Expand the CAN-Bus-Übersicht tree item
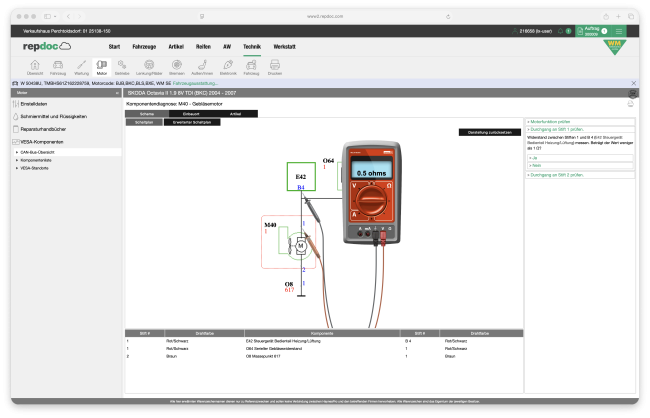650x418 pixels. 37,152
